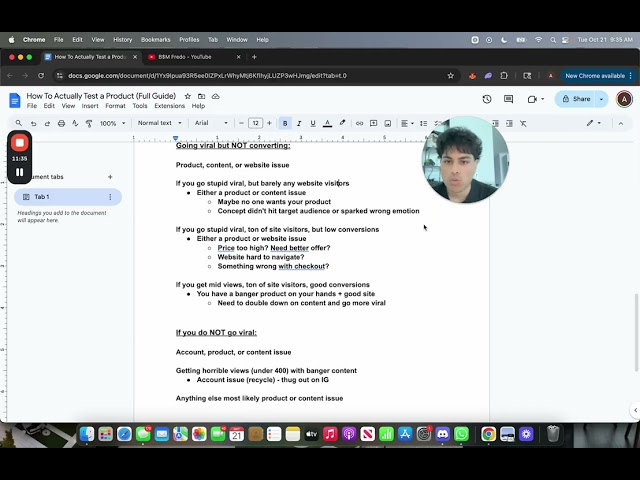Open the Docs Tools menu
Screen dimensions: 640x480
pos(140,106)
